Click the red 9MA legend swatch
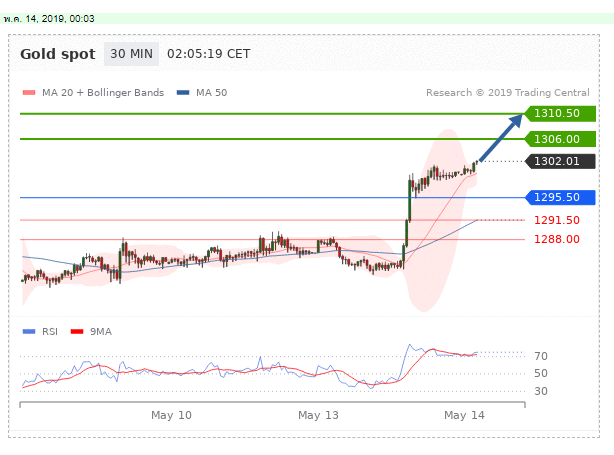 coord(77,332)
